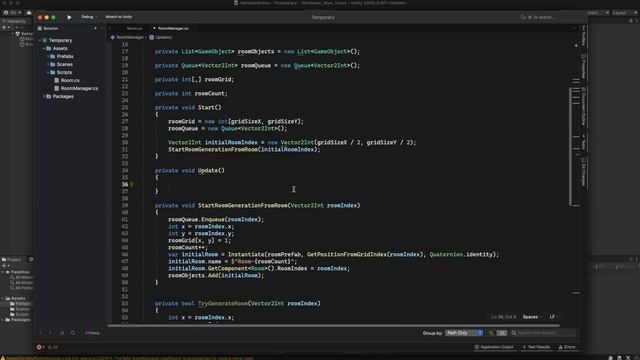Select the Attach to Unity target
Image resolution: width=640 pixels, height=360 pixels.
118,17
